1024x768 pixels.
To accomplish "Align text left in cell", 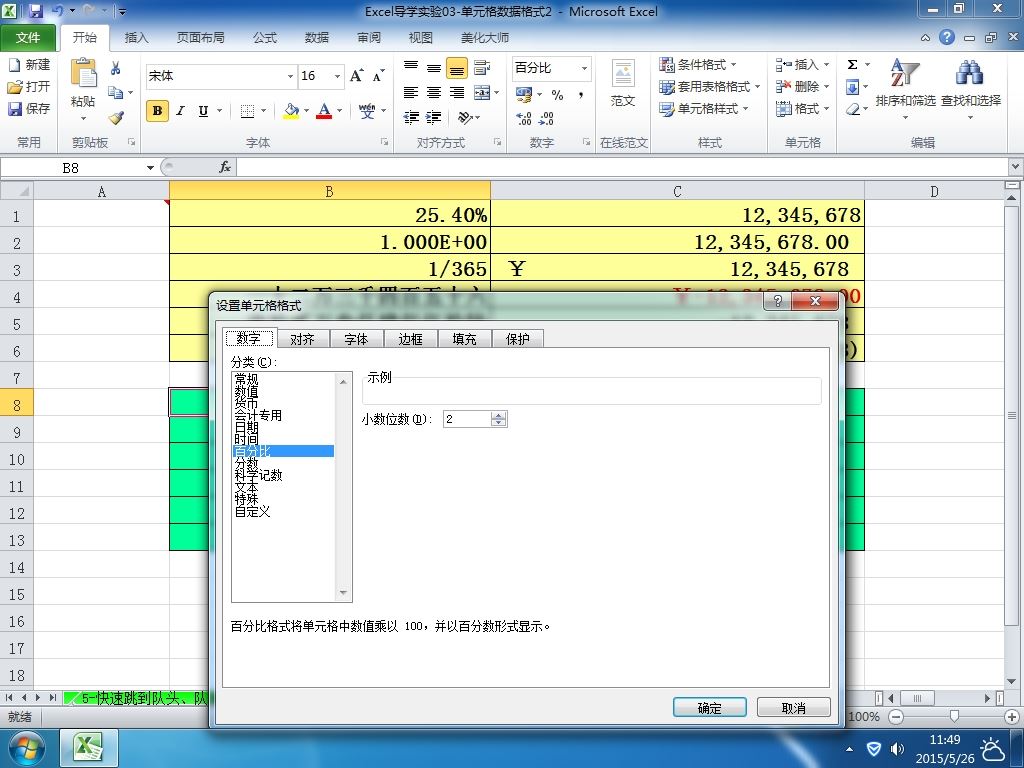I will click(411, 93).
